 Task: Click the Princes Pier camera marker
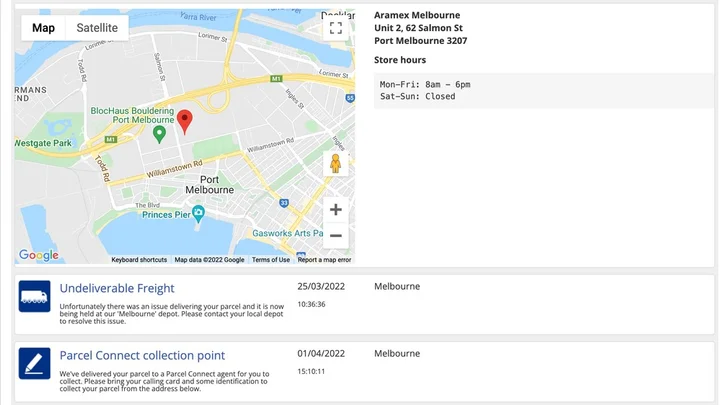198,214
